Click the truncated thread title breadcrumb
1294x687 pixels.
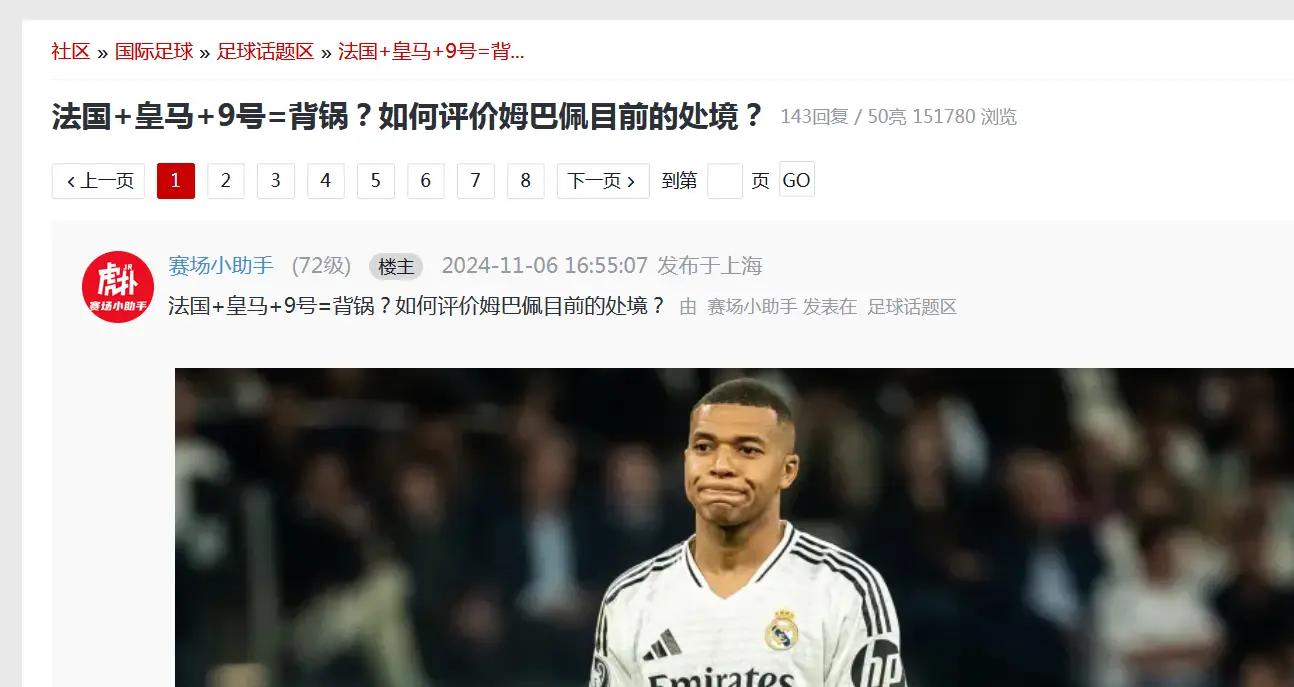click(431, 52)
